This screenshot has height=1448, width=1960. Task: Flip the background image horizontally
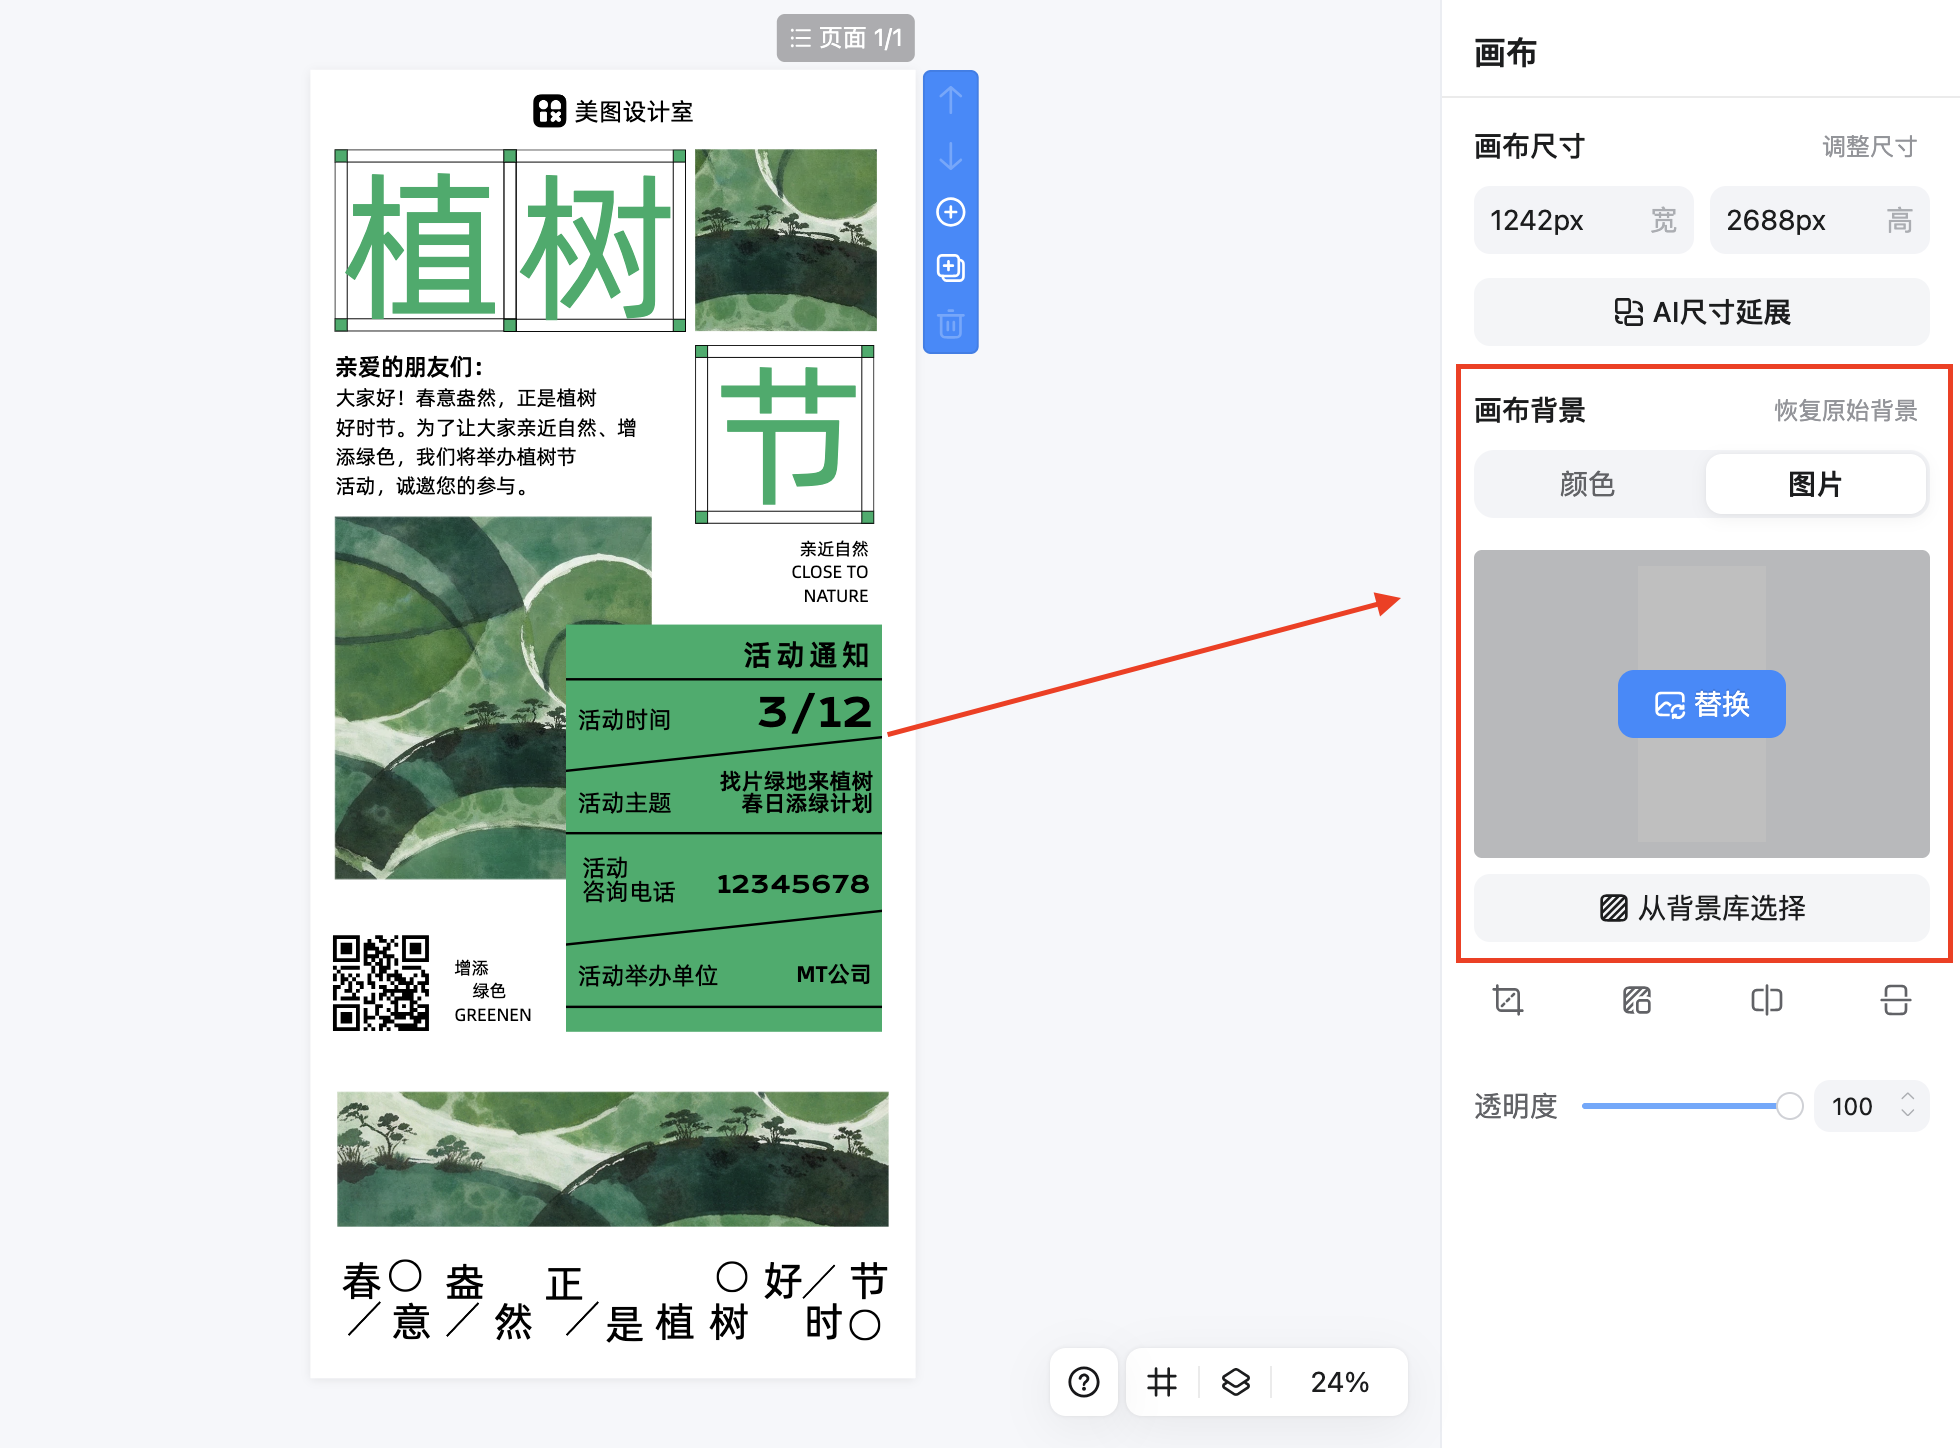tap(1765, 1000)
